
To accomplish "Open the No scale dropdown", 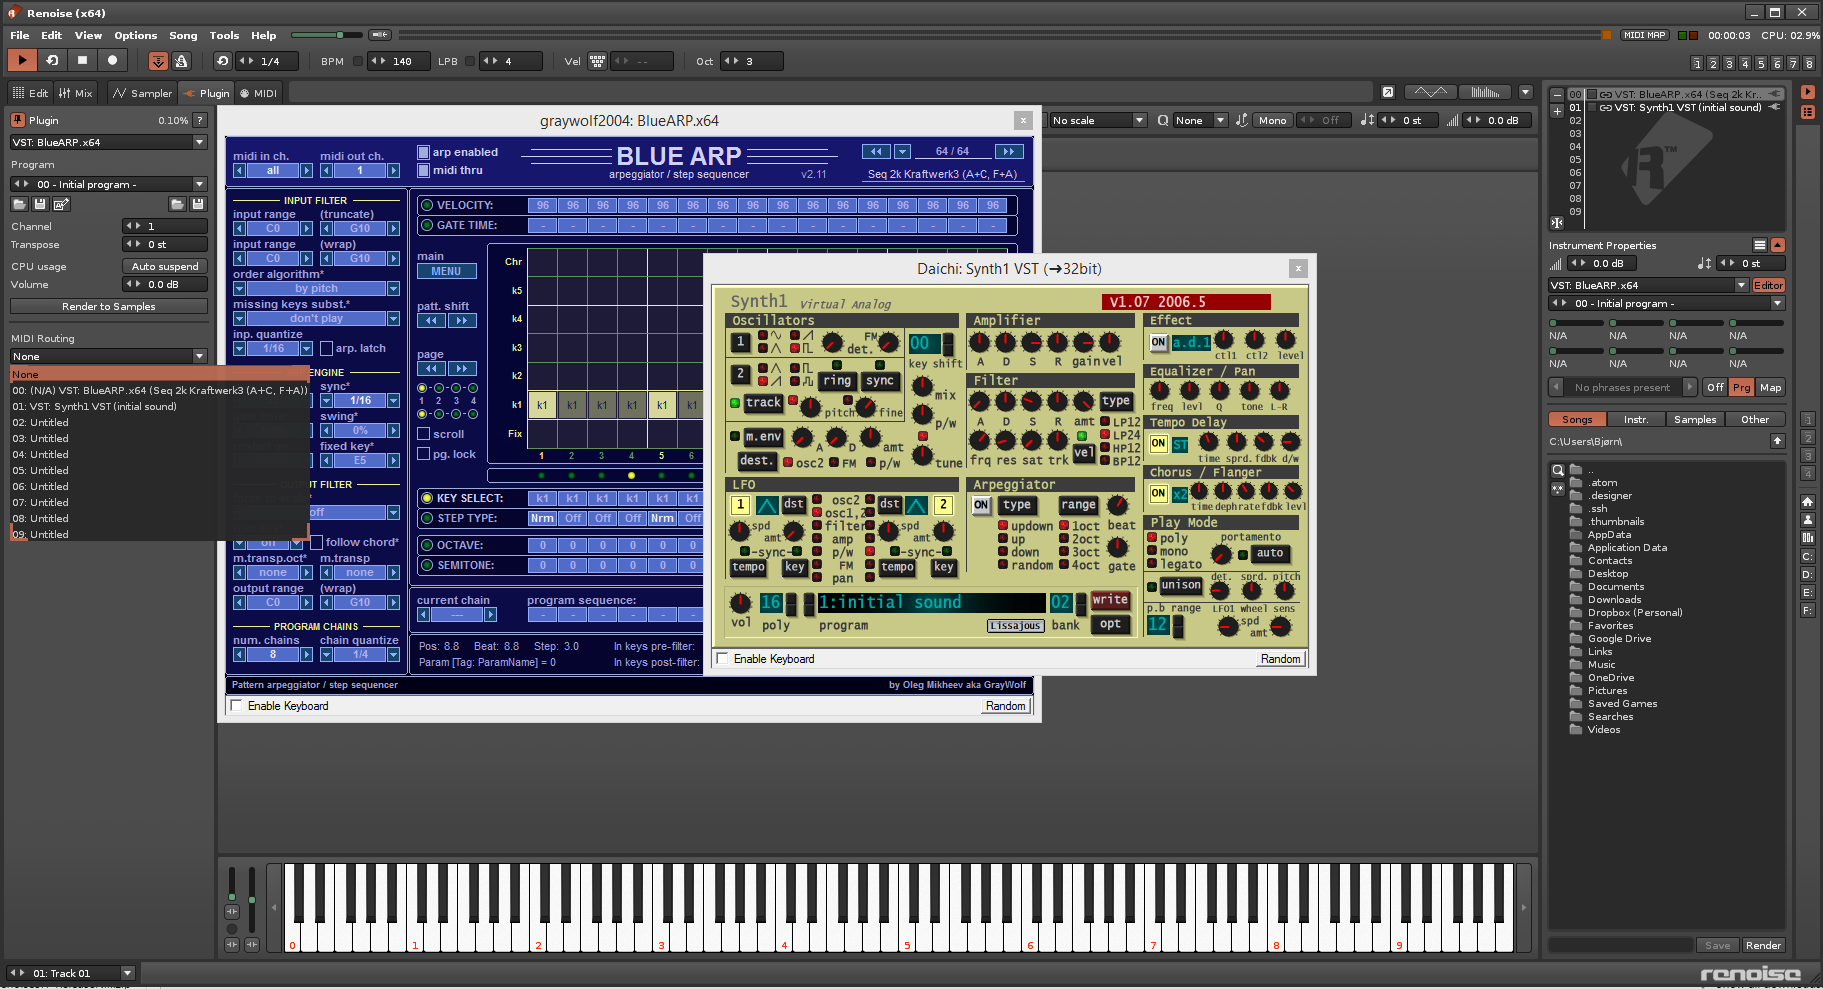I will point(1097,120).
